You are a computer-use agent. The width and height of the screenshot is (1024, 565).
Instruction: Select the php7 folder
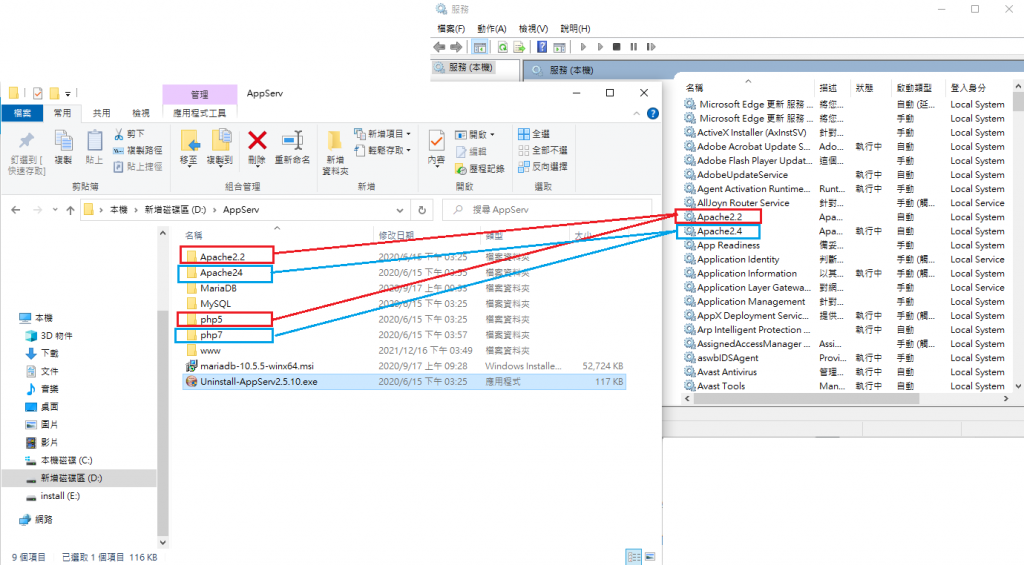pyautogui.click(x=211, y=335)
